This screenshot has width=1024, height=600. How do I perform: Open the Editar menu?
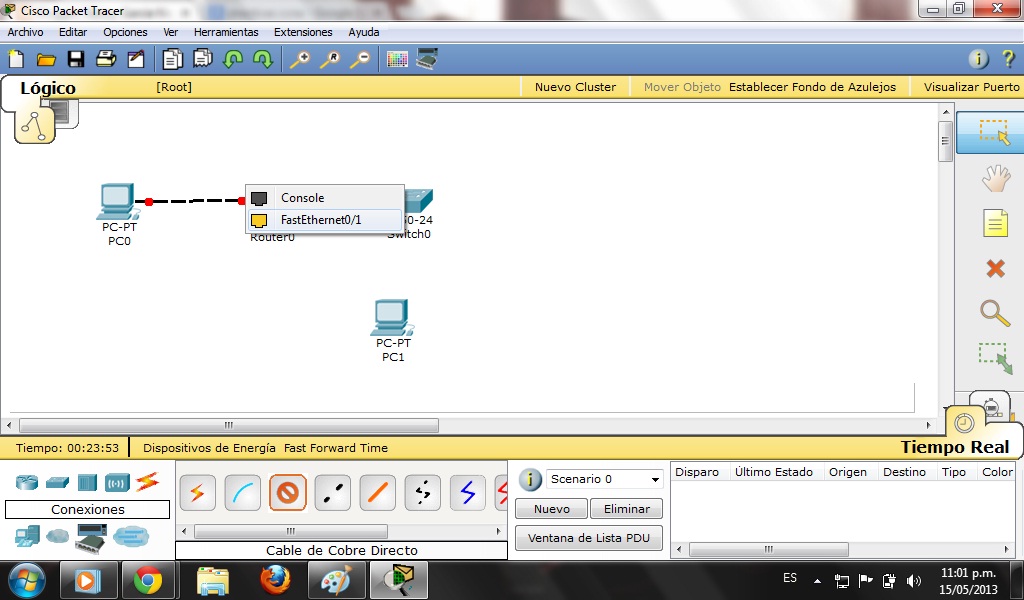[73, 32]
